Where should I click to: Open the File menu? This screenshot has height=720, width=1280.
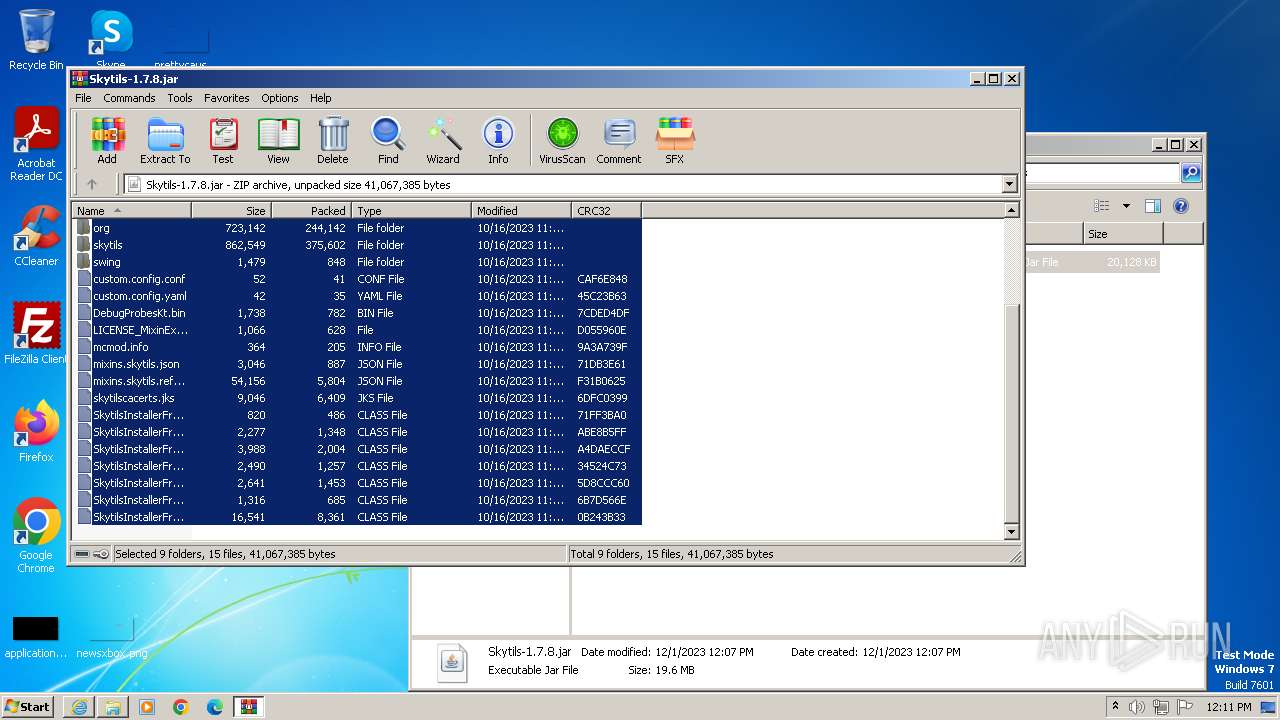click(83, 98)
